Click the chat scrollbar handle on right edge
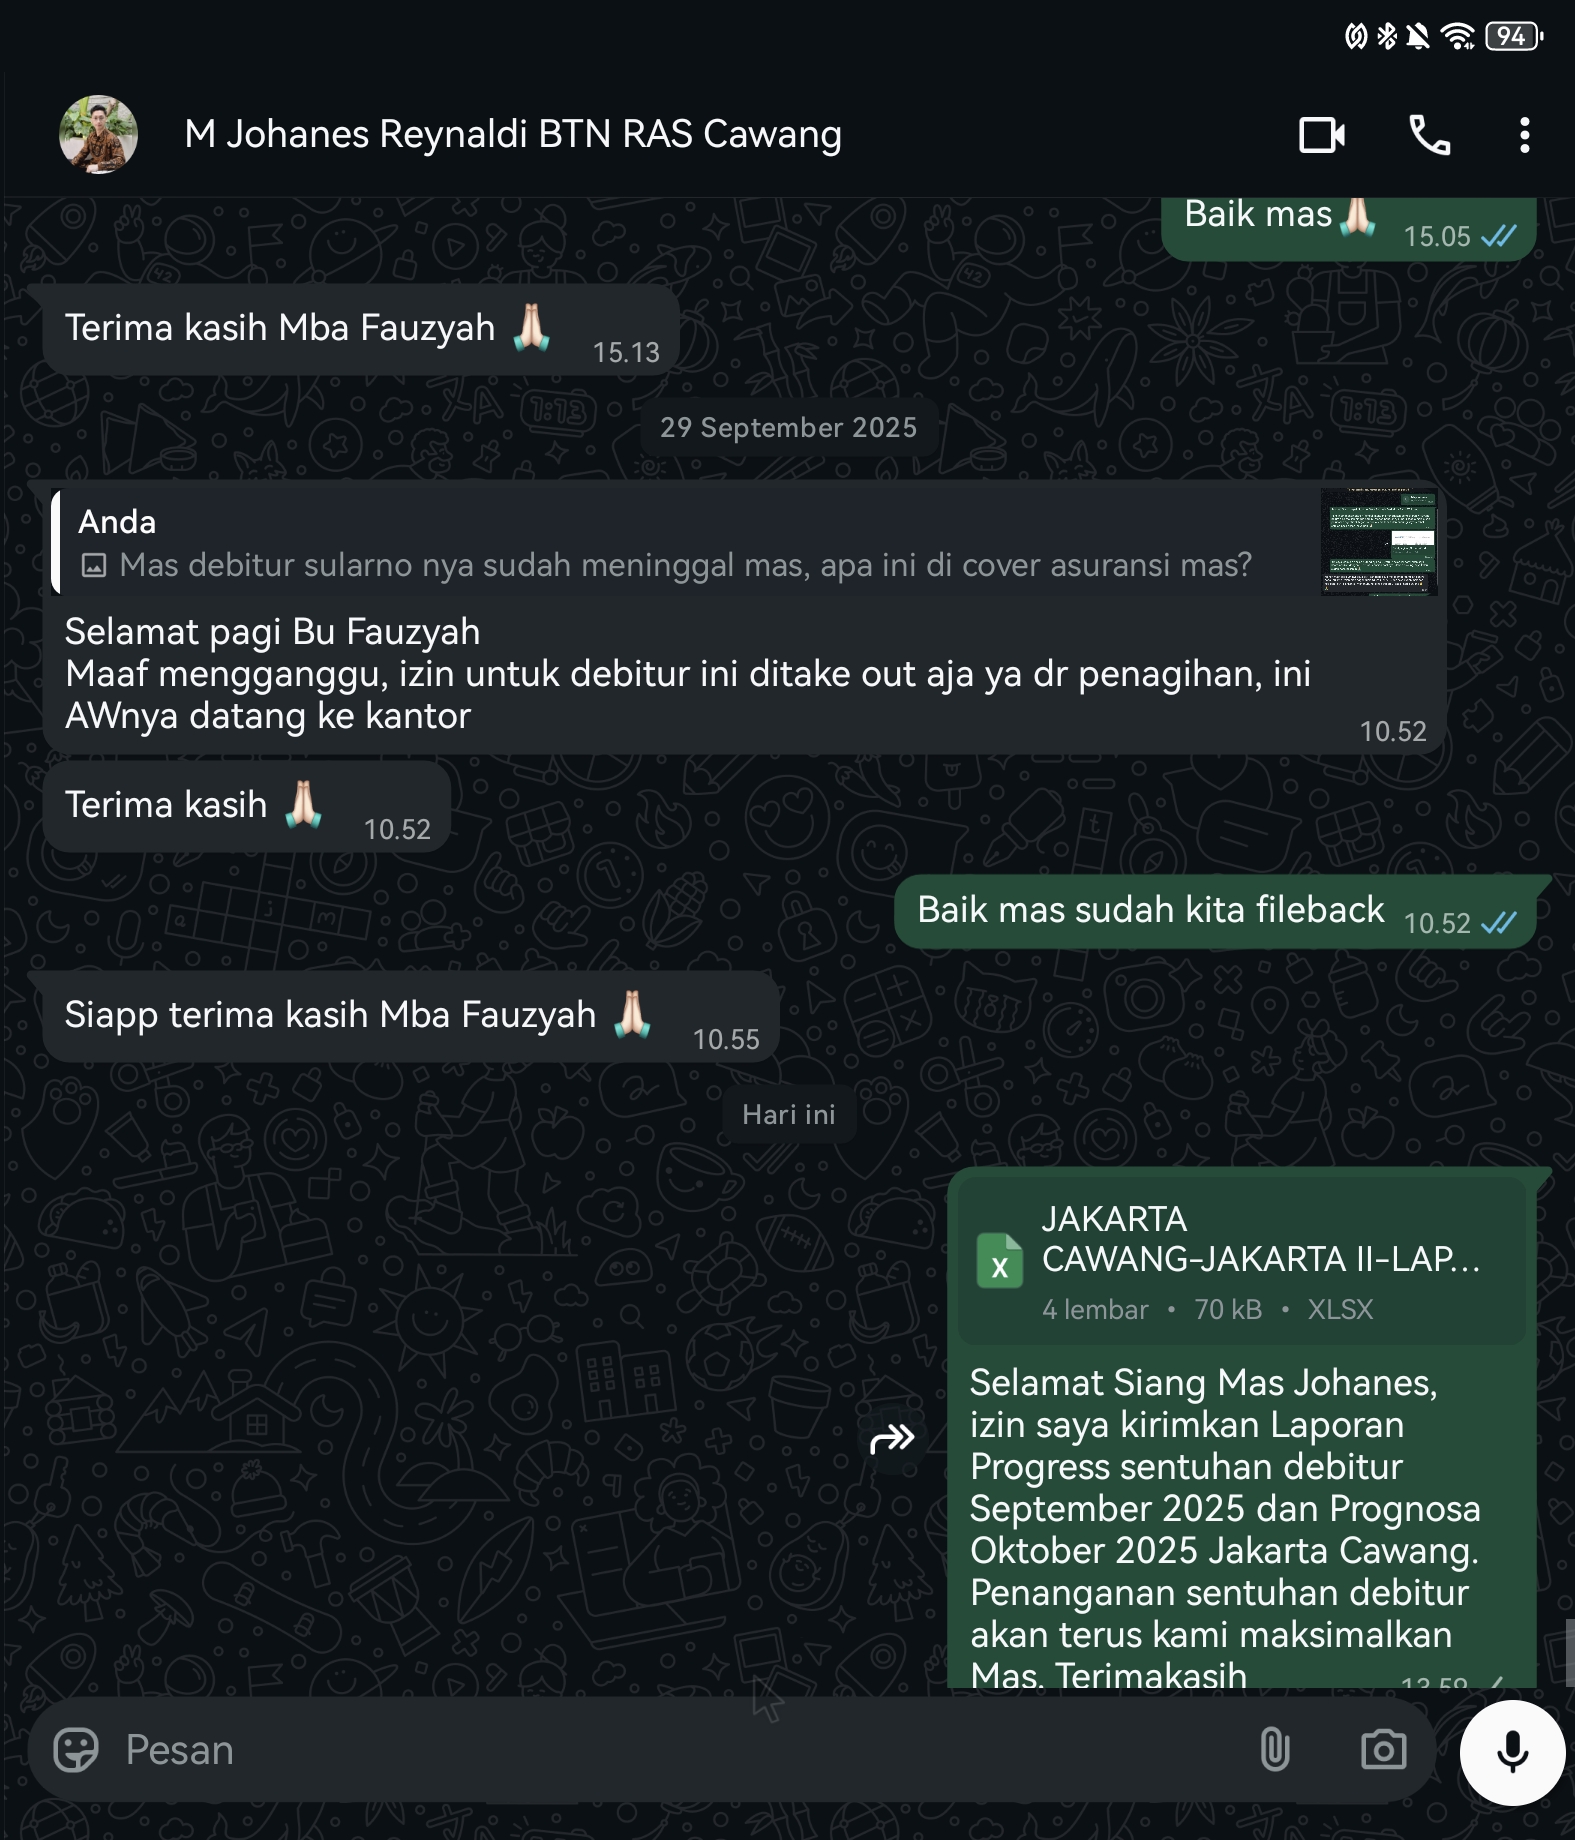 point(1569,1653)
